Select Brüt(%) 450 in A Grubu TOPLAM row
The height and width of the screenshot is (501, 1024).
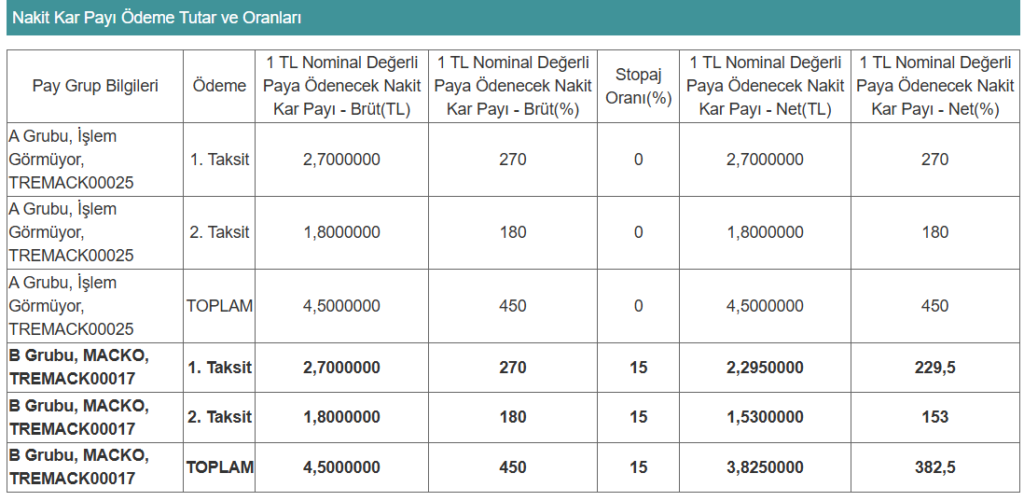513,306
